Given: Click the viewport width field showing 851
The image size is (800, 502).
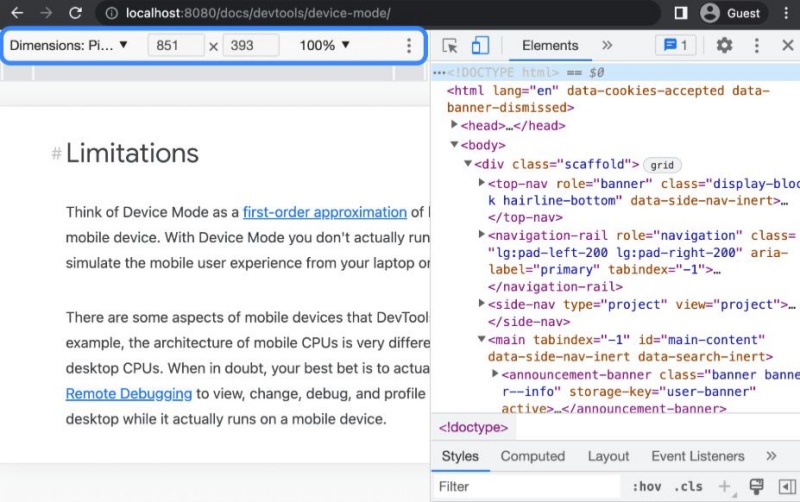Looking at the screenshot, I should pyautogui.click(x=176, y=46).
